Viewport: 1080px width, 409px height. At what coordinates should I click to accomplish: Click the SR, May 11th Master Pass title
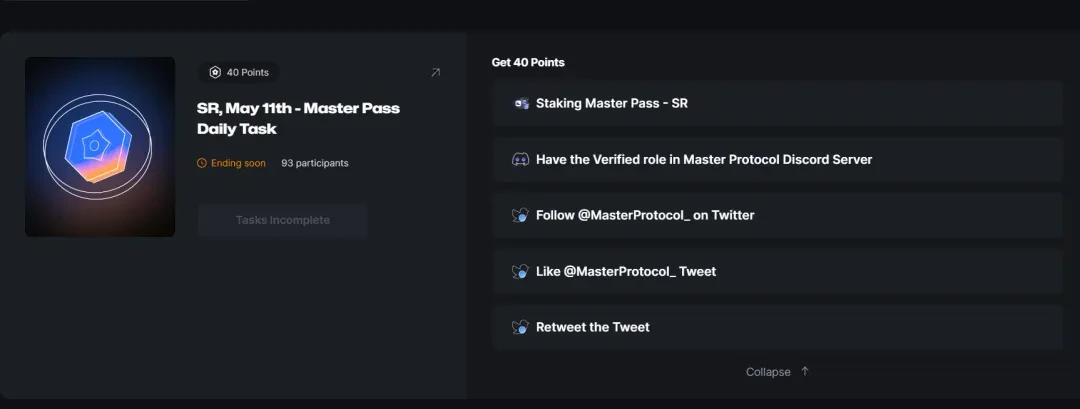298,118
